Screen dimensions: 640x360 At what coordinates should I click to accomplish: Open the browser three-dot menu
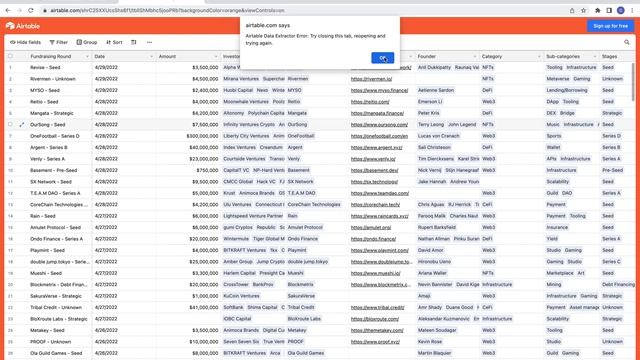tap(632, 10)
